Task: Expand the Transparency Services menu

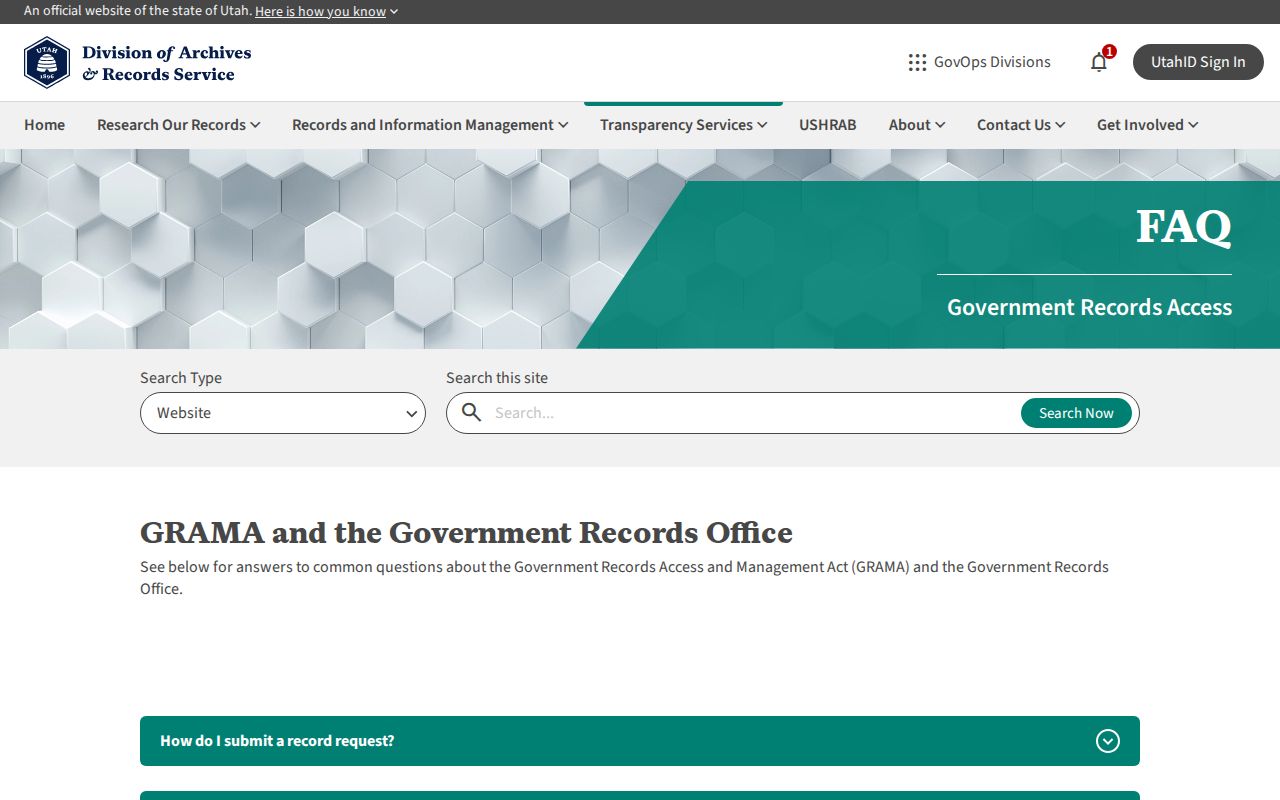Action: 684,125
